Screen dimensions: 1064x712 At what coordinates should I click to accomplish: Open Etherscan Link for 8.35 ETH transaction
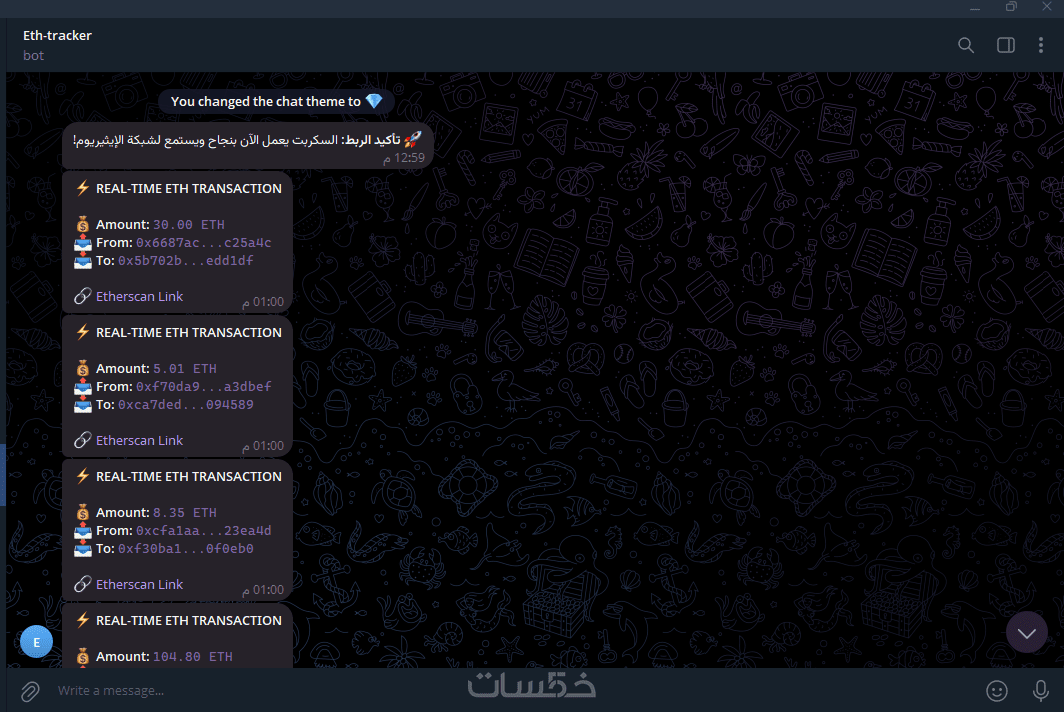(x=139, y=584)
